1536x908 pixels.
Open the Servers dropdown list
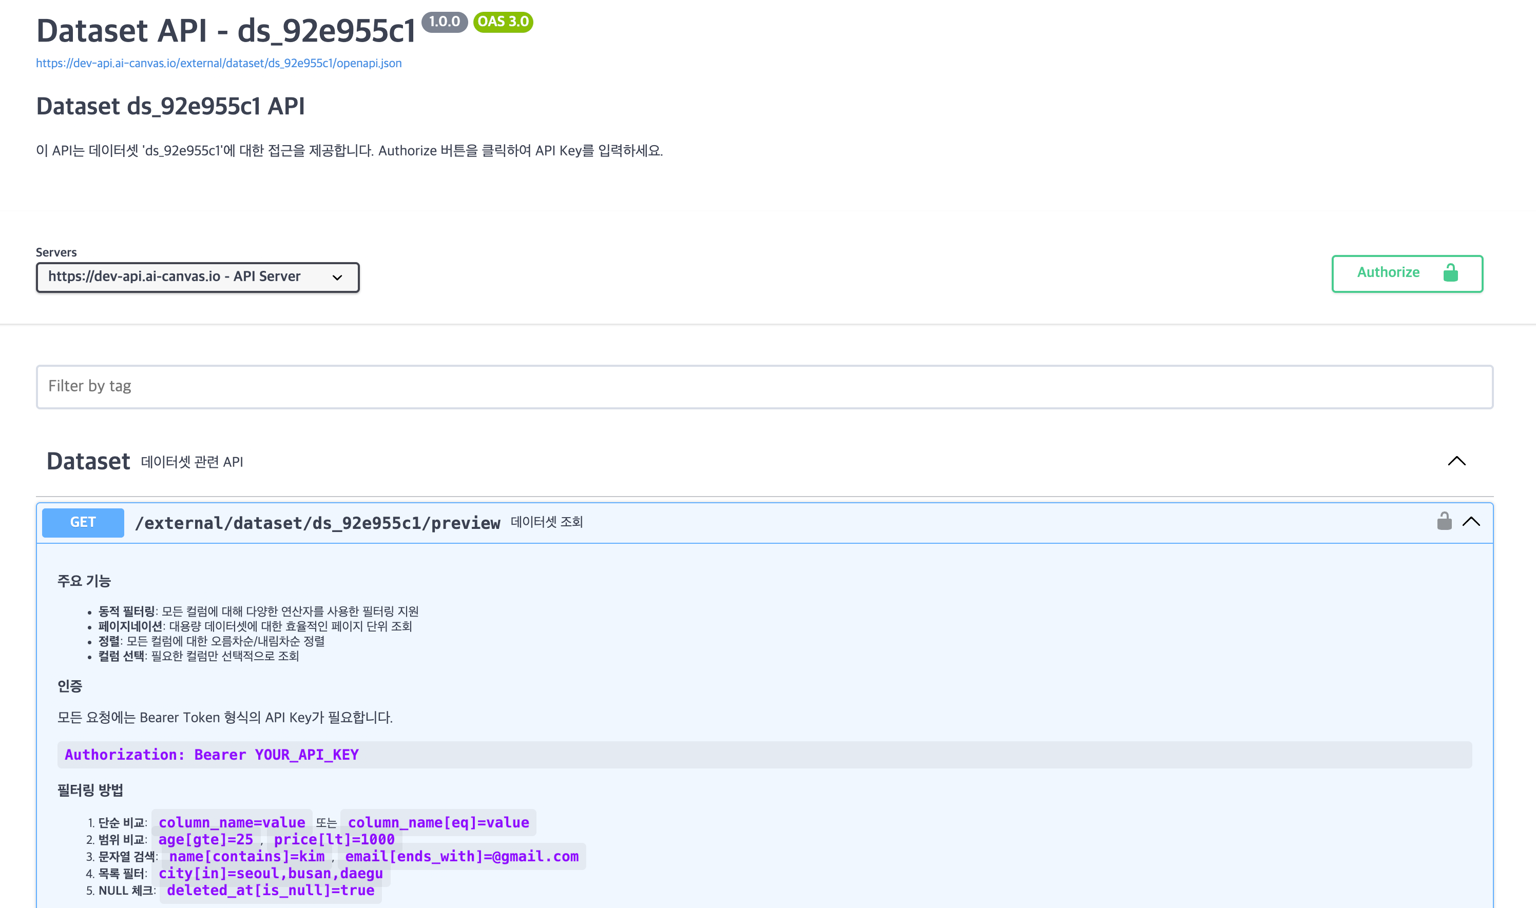(197, 277)
